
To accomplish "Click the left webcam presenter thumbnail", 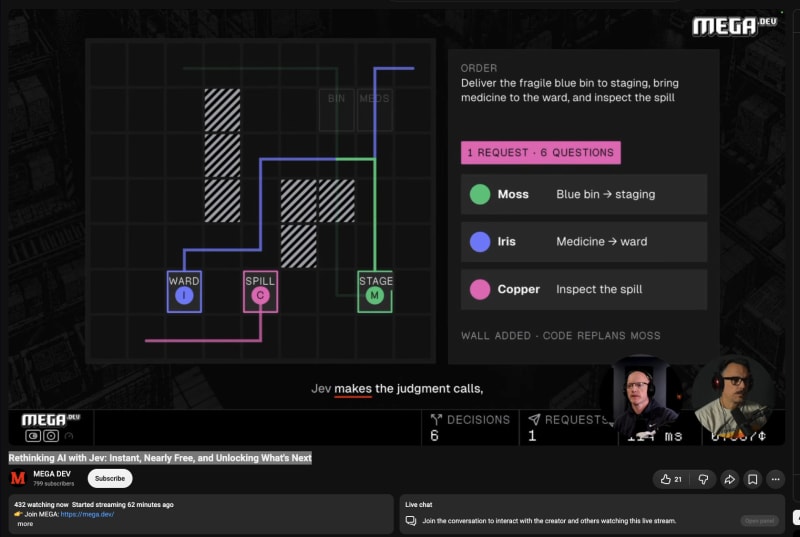I will (x=643, y=397).
